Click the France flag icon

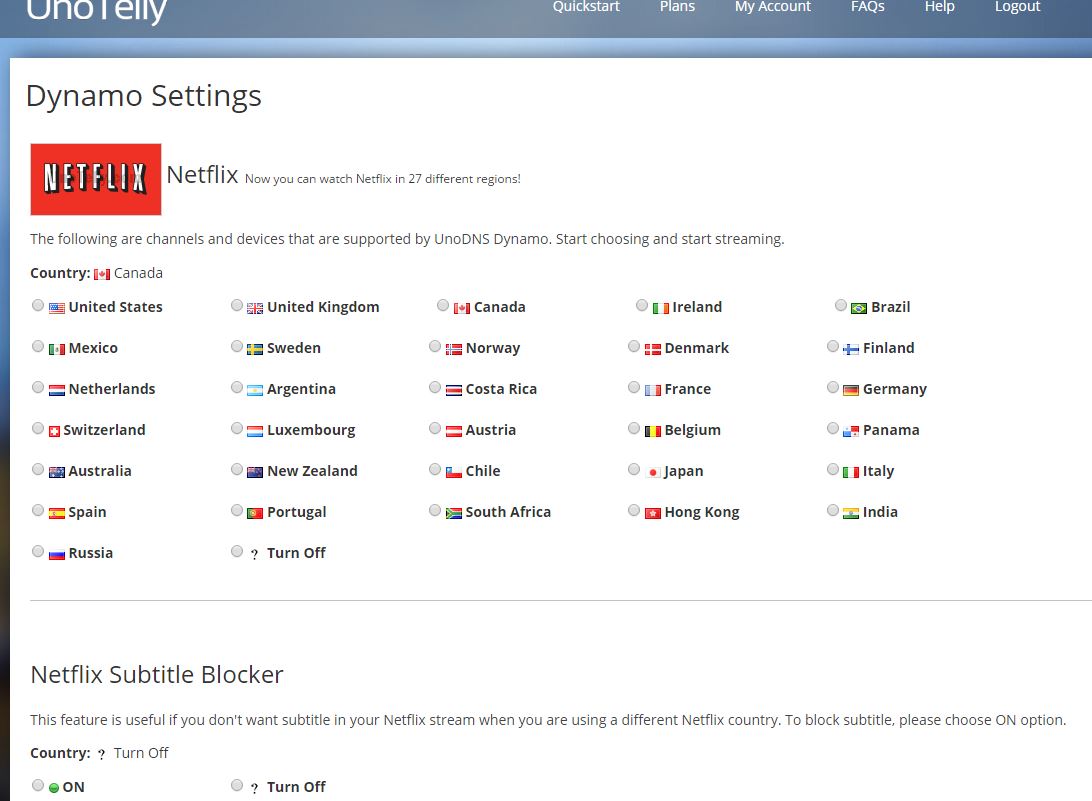(x=653, y=390)
